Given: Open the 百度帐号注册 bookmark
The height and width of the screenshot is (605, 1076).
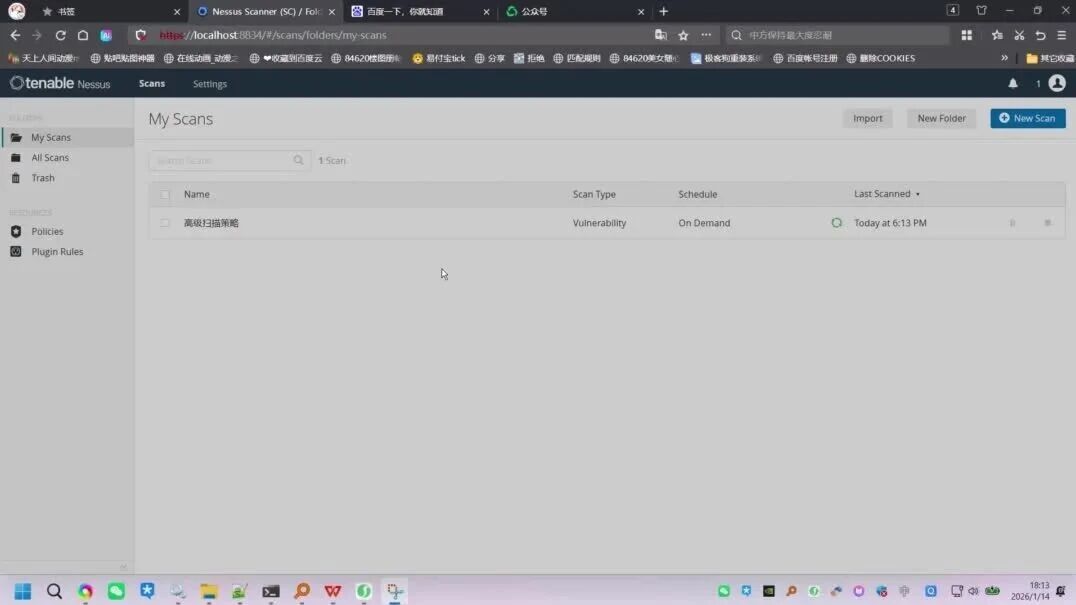Looking at the screenshot, I should (x=805, y=58).
